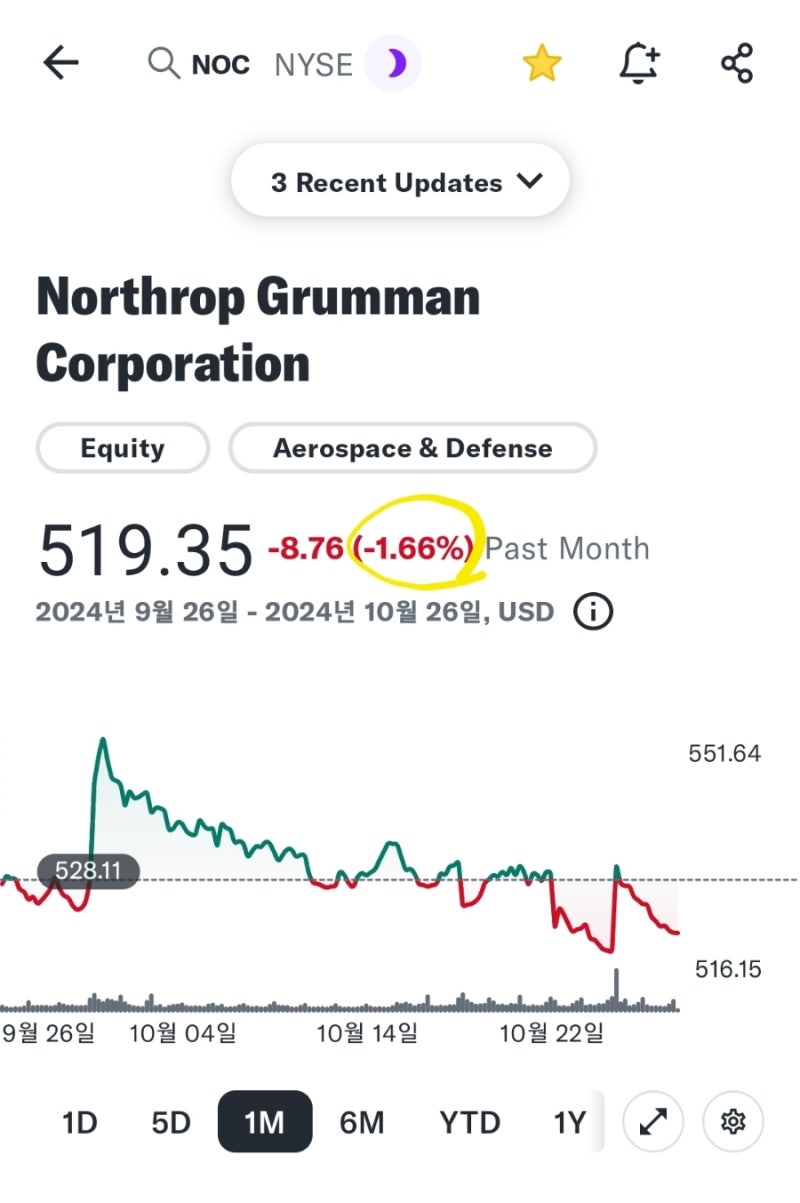Select the 1D time range
The height and width of the screenshot is (1203, 800).
[x=80, y=1123]
